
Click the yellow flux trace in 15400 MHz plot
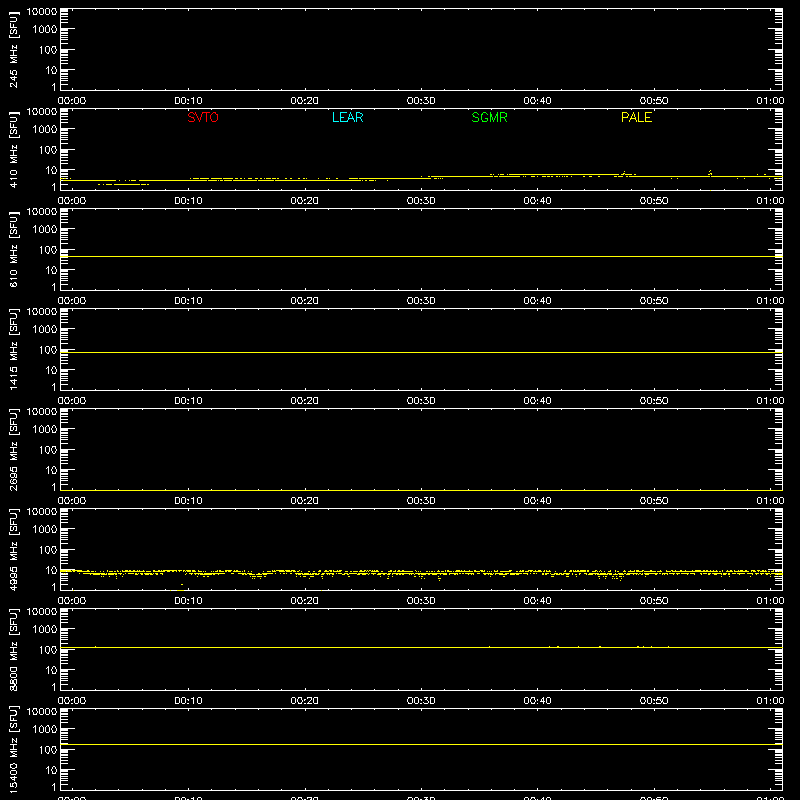[421, 744]
